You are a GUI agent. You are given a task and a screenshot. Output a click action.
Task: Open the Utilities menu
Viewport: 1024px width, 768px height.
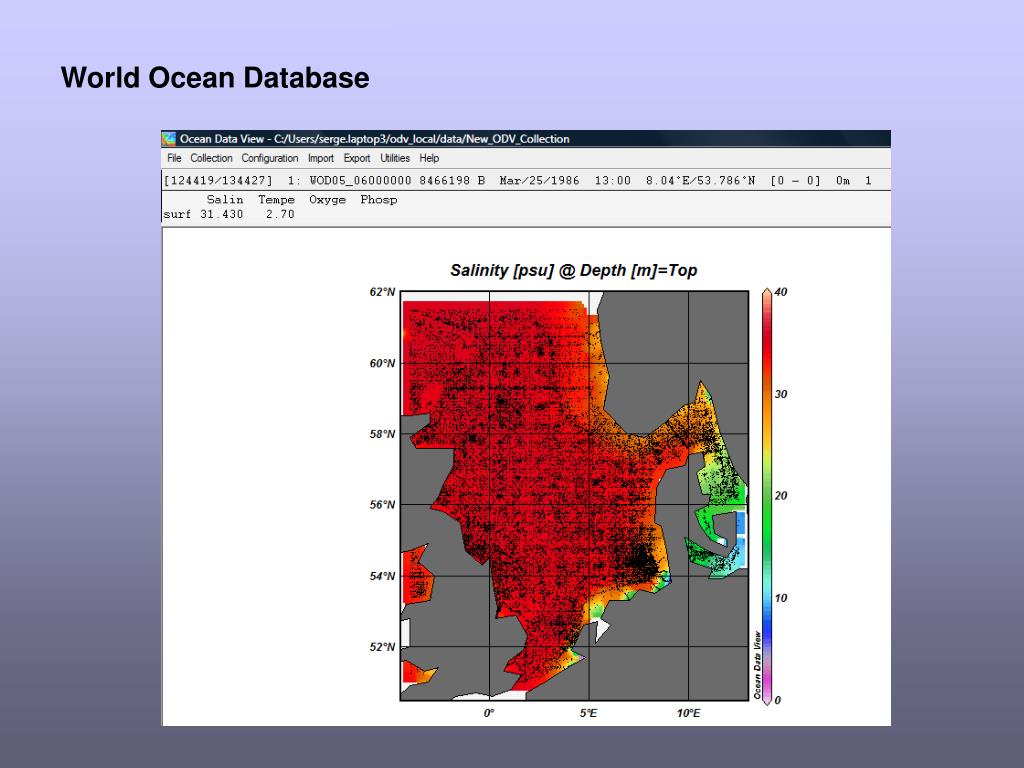point(395,158)
